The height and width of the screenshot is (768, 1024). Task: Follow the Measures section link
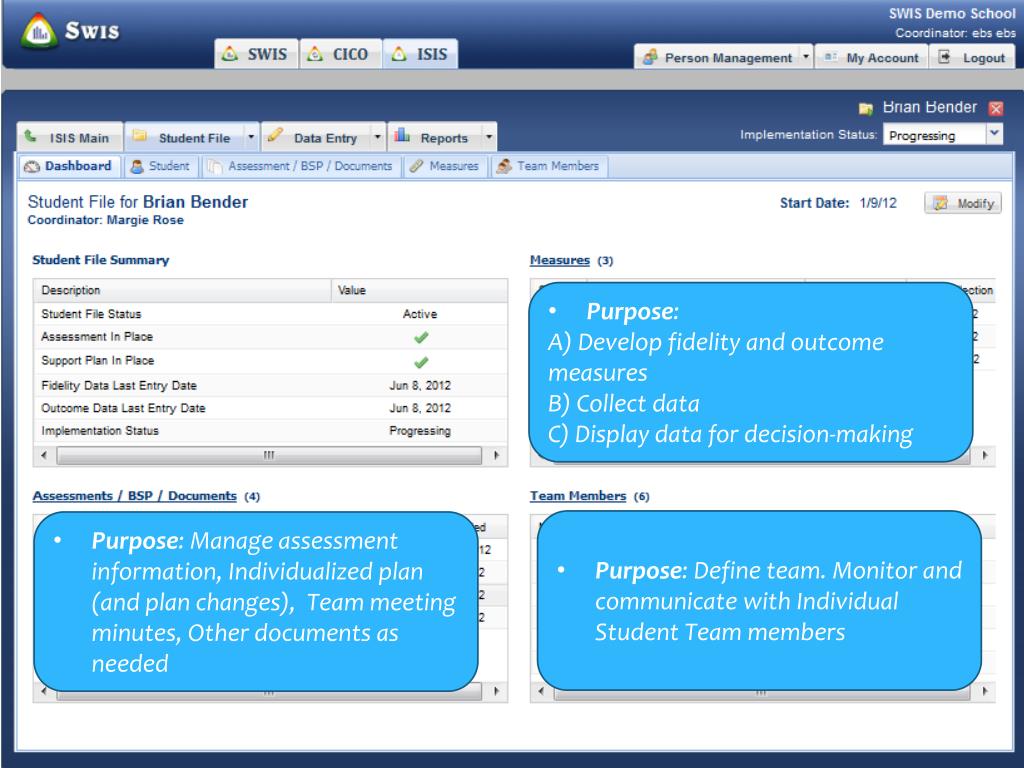(560, 260)
